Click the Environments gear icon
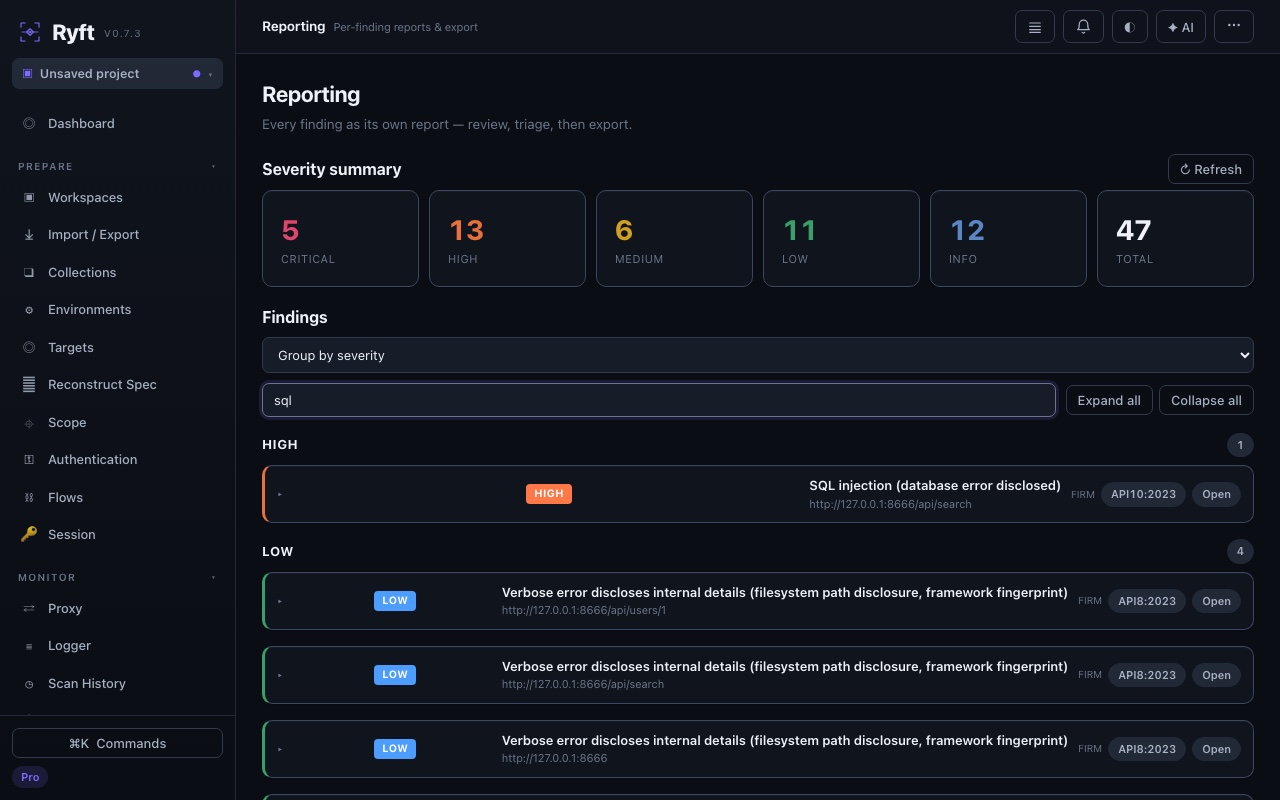 coord(29,310)
